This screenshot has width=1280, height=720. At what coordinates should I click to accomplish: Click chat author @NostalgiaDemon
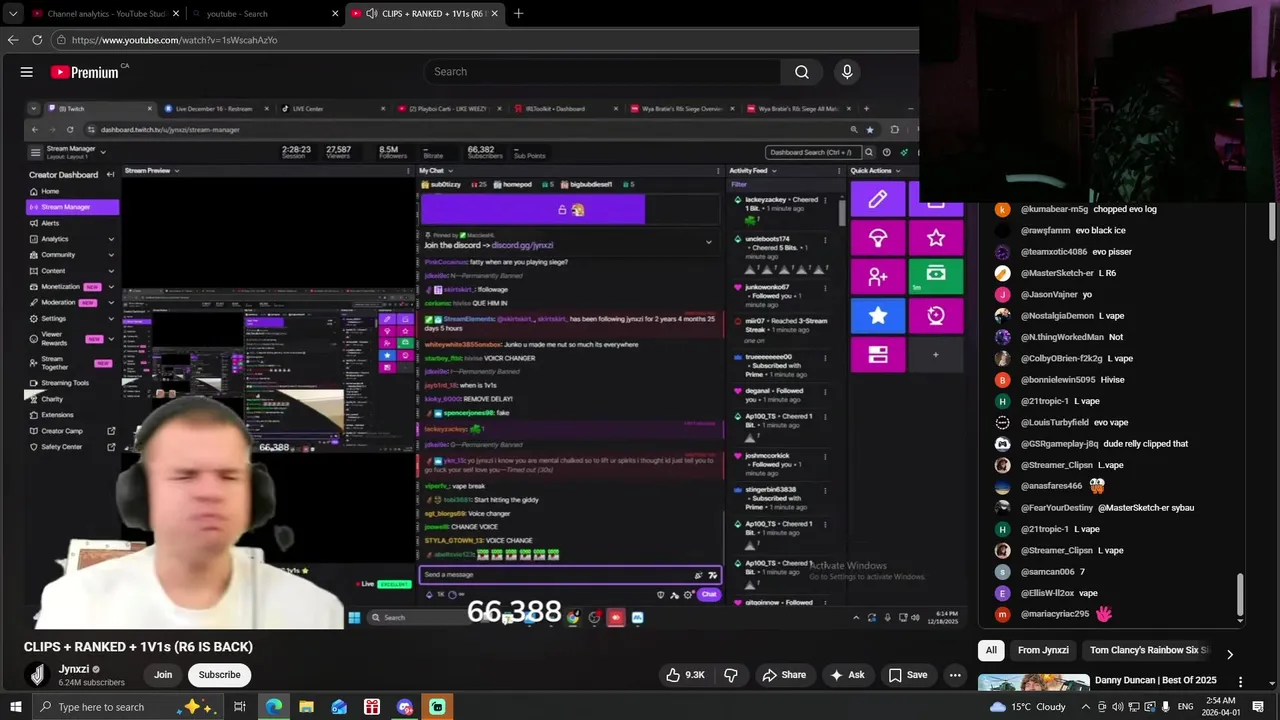point(1057,316)
